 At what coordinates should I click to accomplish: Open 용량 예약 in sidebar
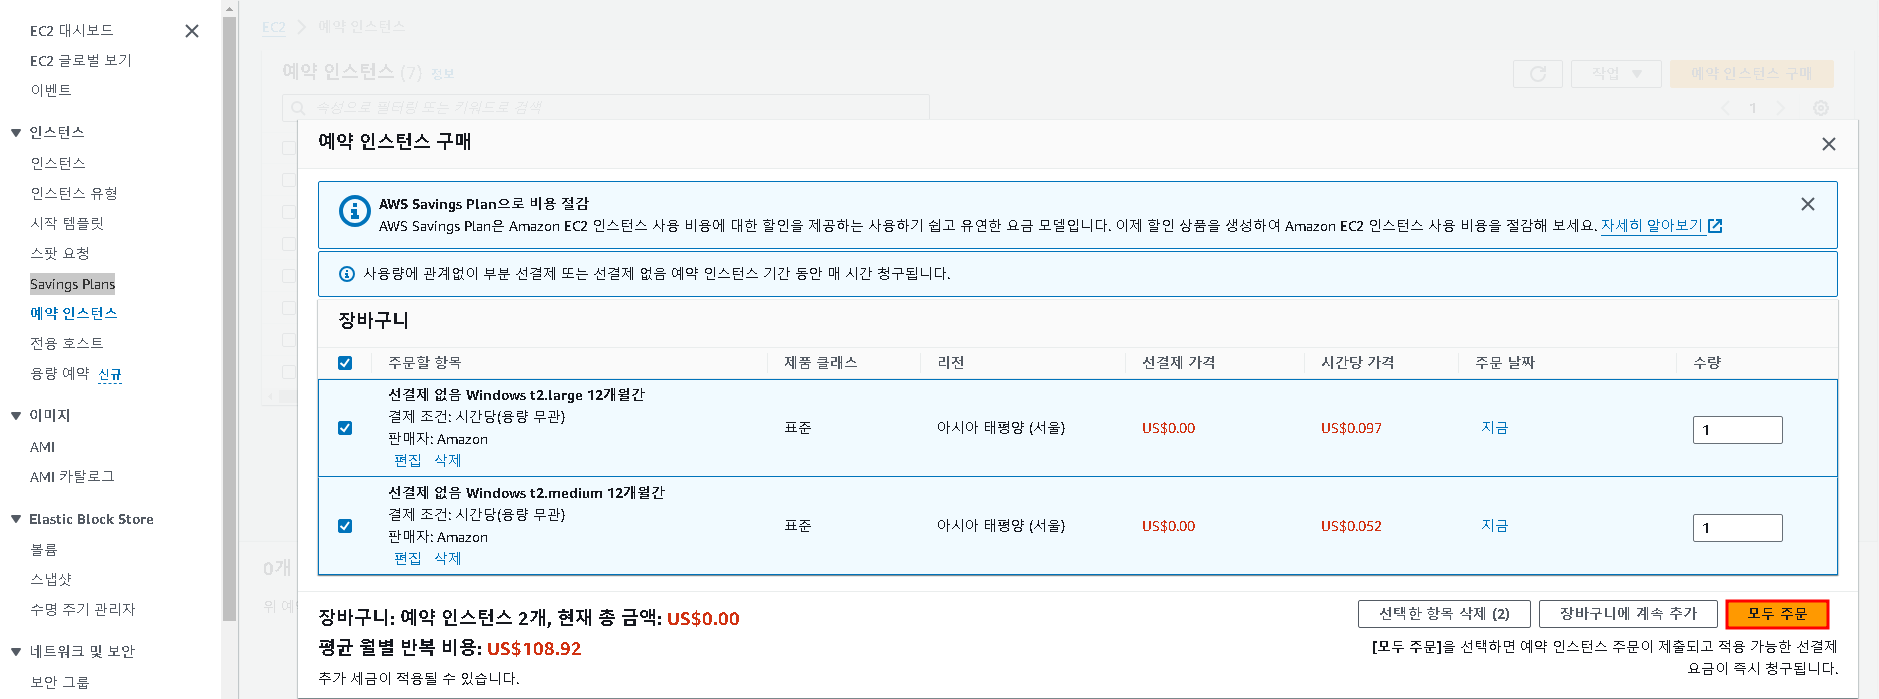point(60,374)
